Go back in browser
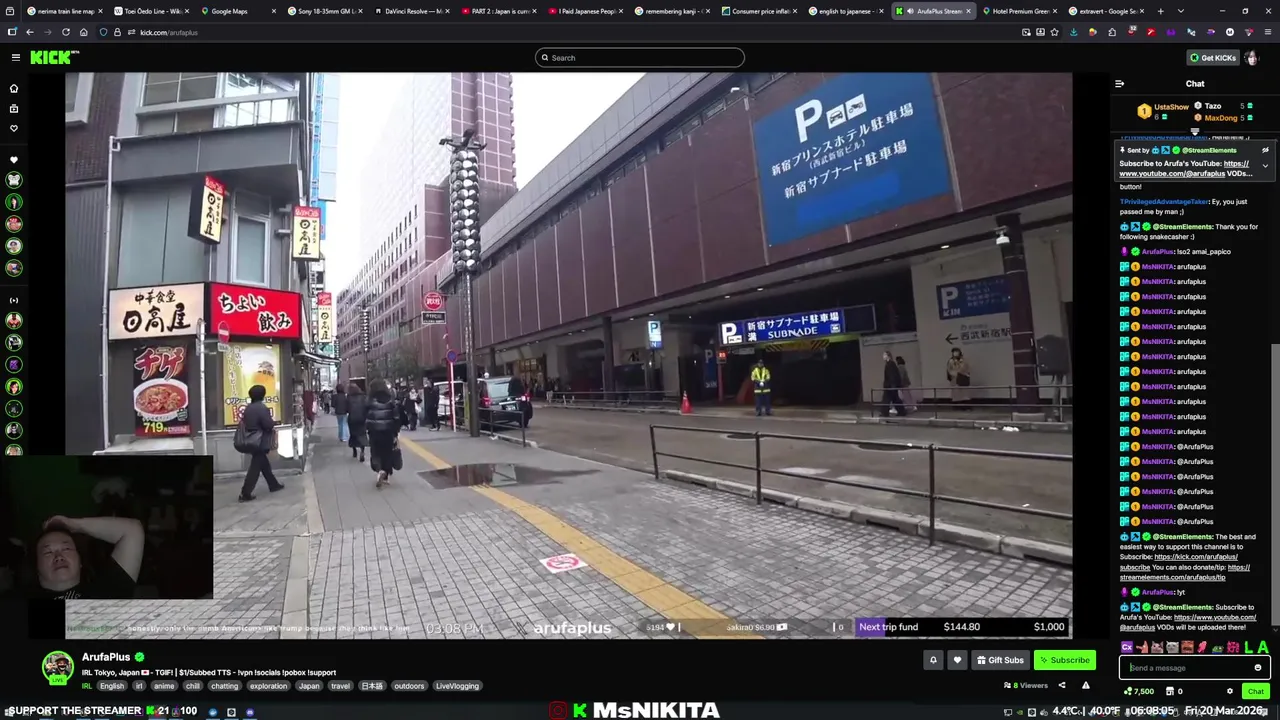The width and height of the screenshot is (1280, 720). pos(29,32)
